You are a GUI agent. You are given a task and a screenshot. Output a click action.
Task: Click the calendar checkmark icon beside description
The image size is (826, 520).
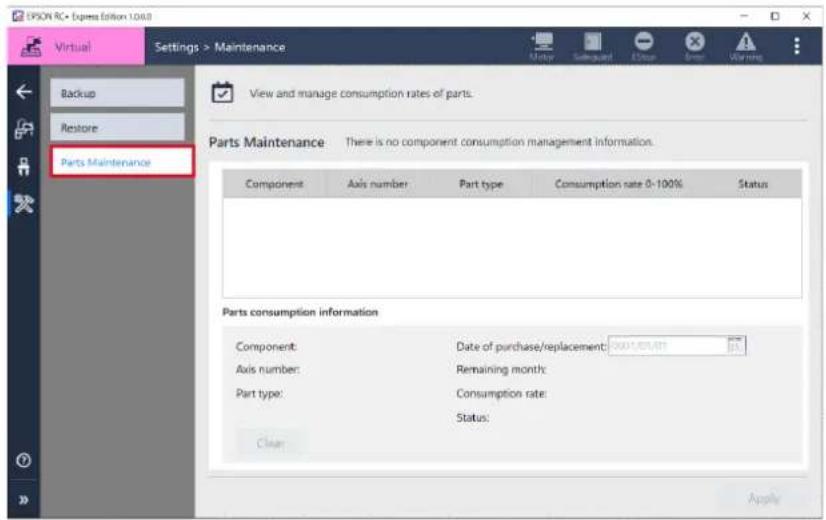222,93
